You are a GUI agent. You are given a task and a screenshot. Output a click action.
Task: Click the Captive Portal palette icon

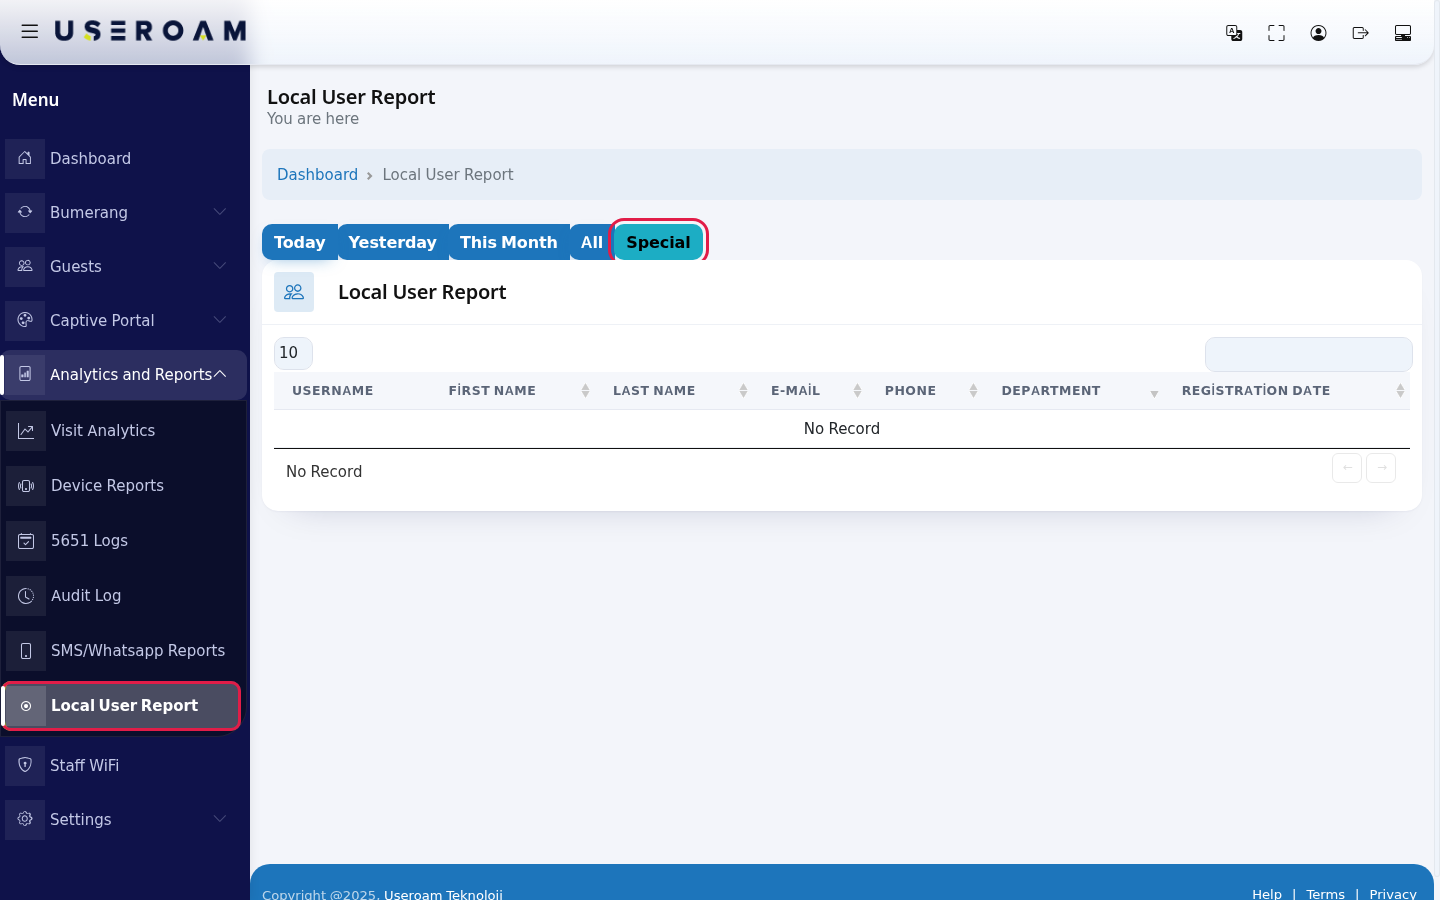(25, 320)
